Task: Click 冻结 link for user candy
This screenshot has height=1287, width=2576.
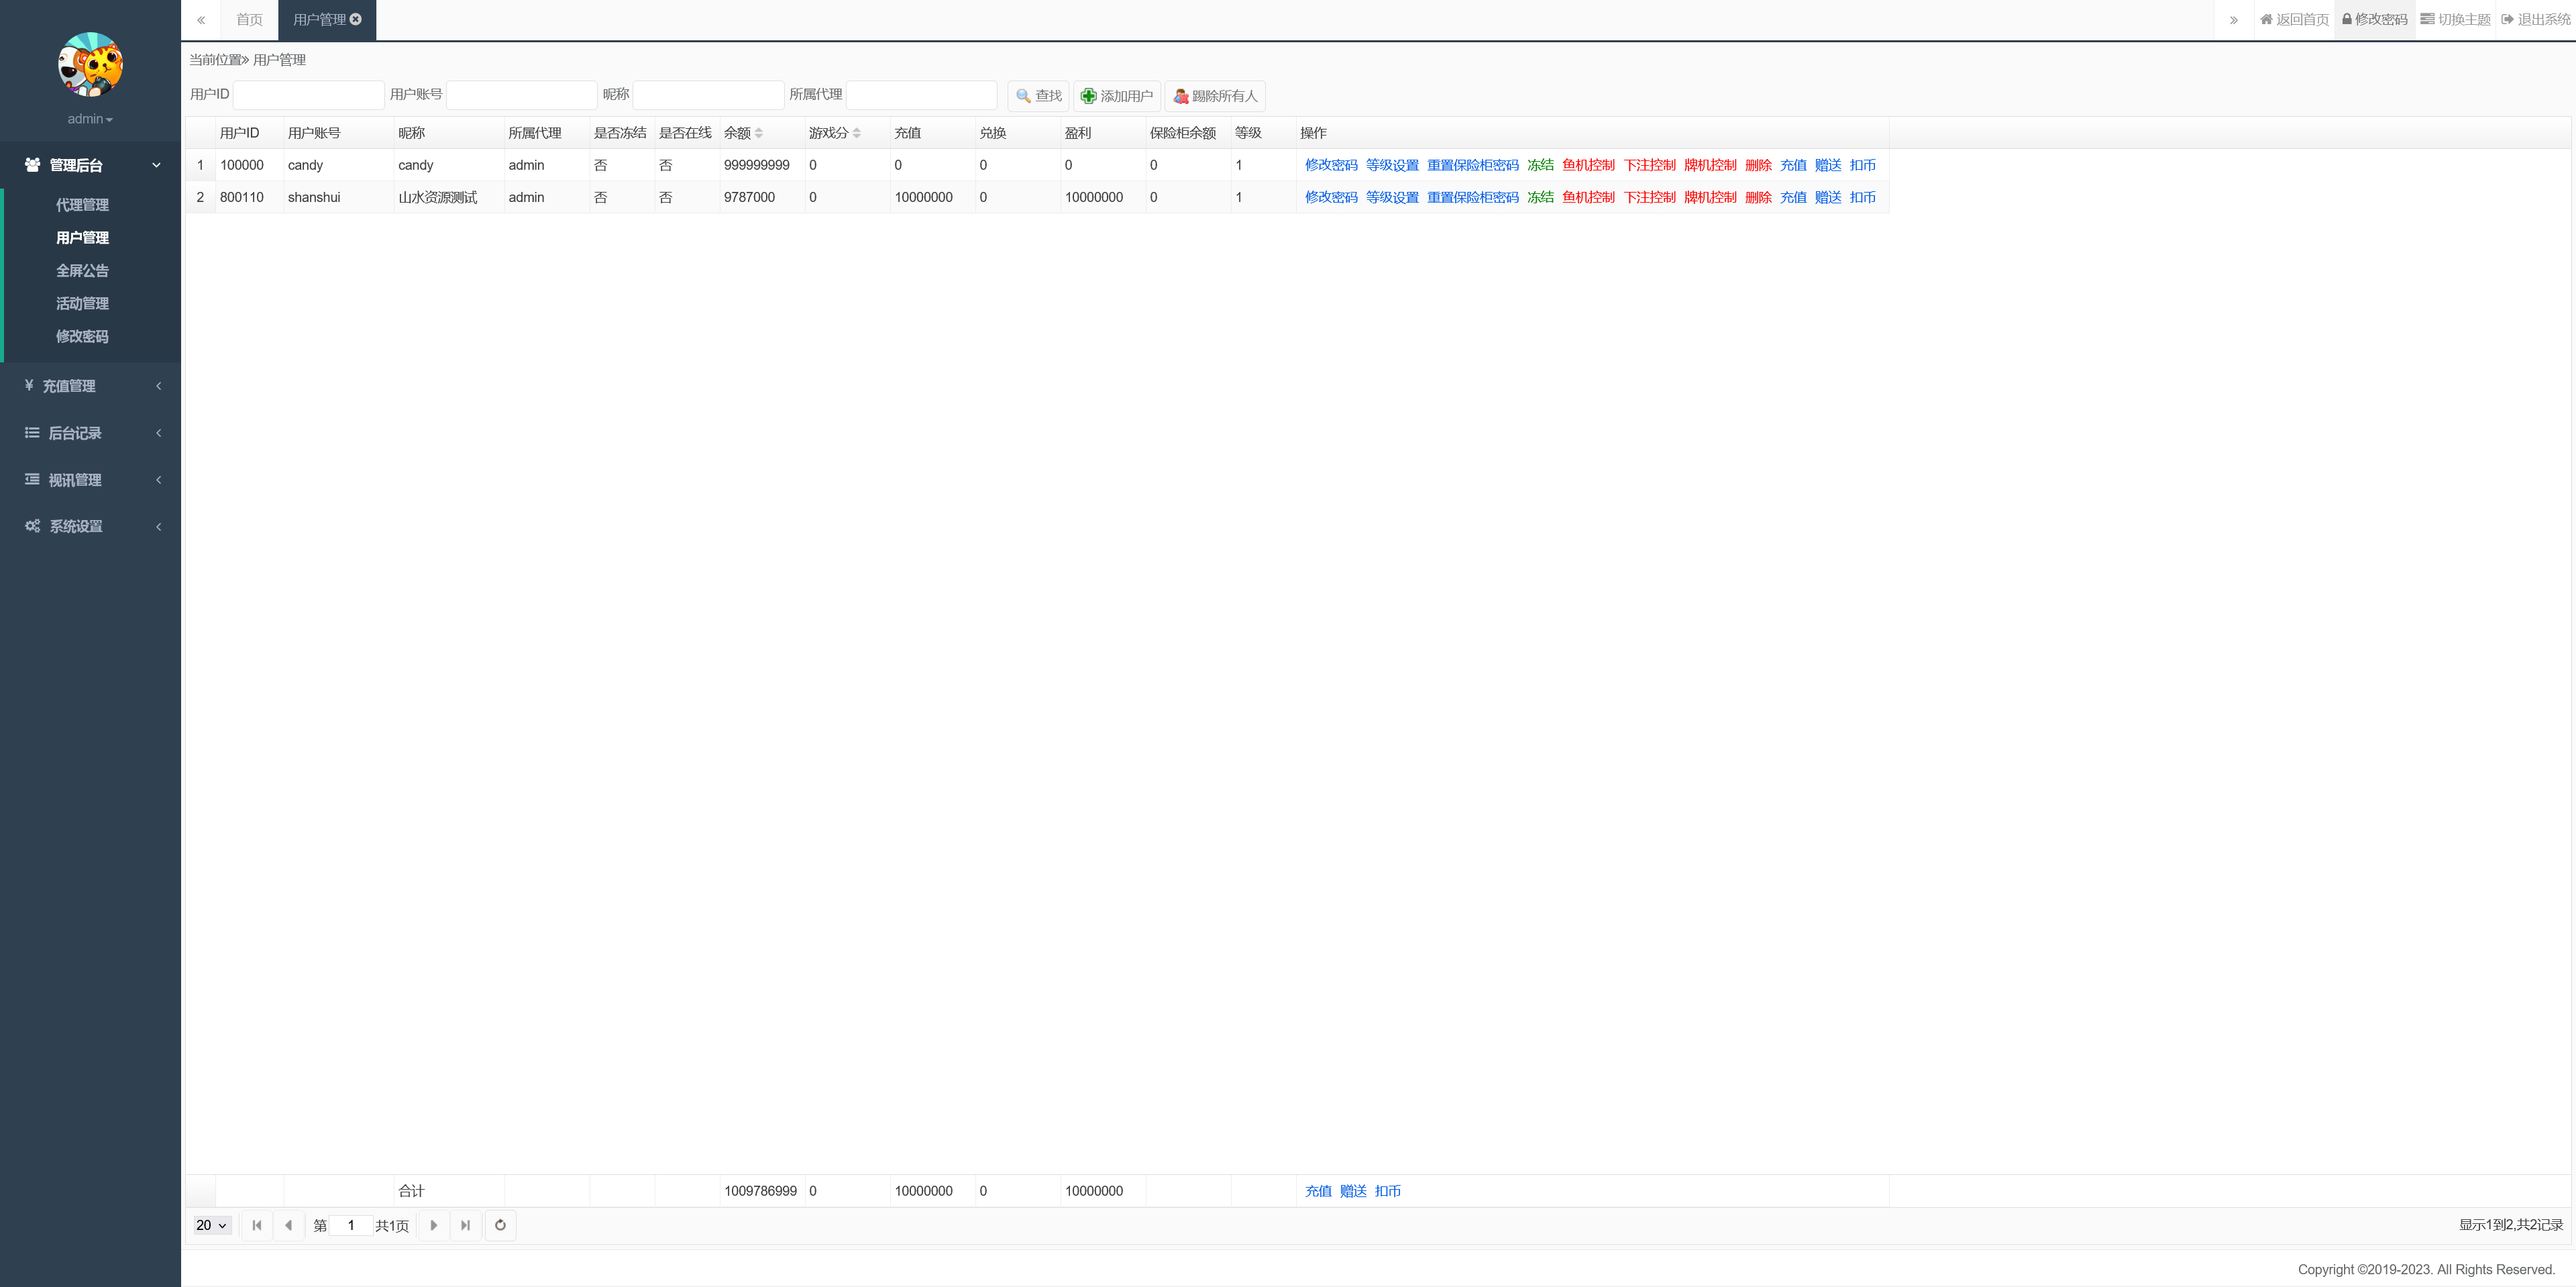Action: pos(1540,165)
